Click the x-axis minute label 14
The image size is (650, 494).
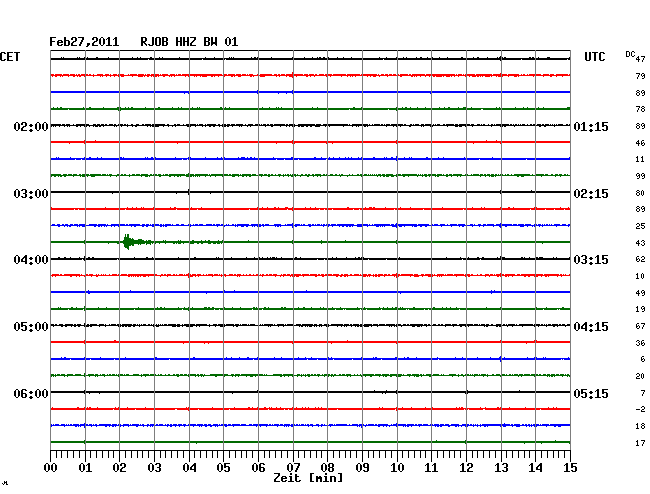coord(535,468)
